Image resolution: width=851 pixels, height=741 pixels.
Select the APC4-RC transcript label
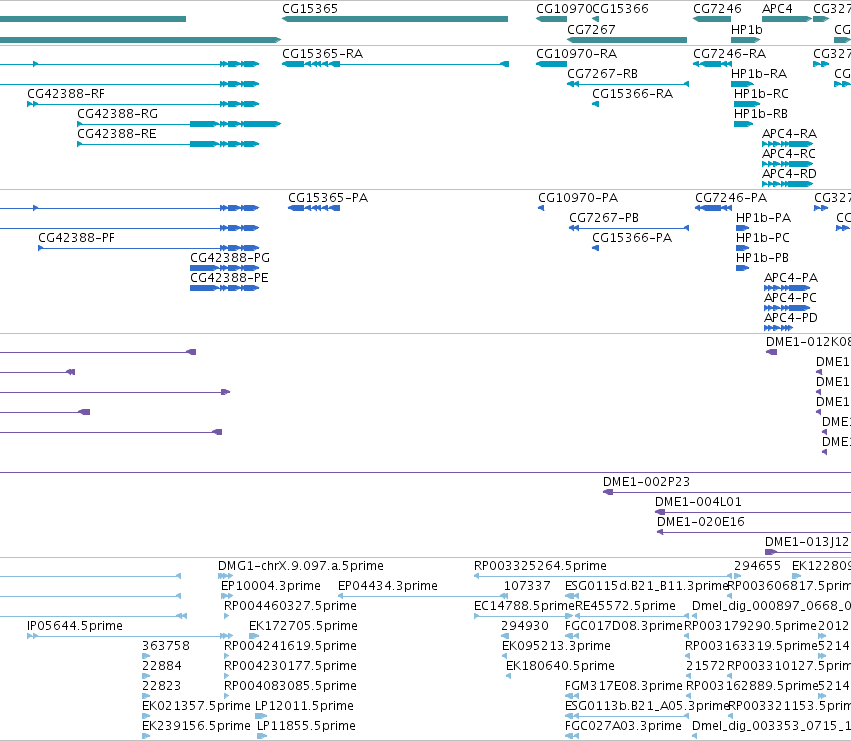coord(789,154)
